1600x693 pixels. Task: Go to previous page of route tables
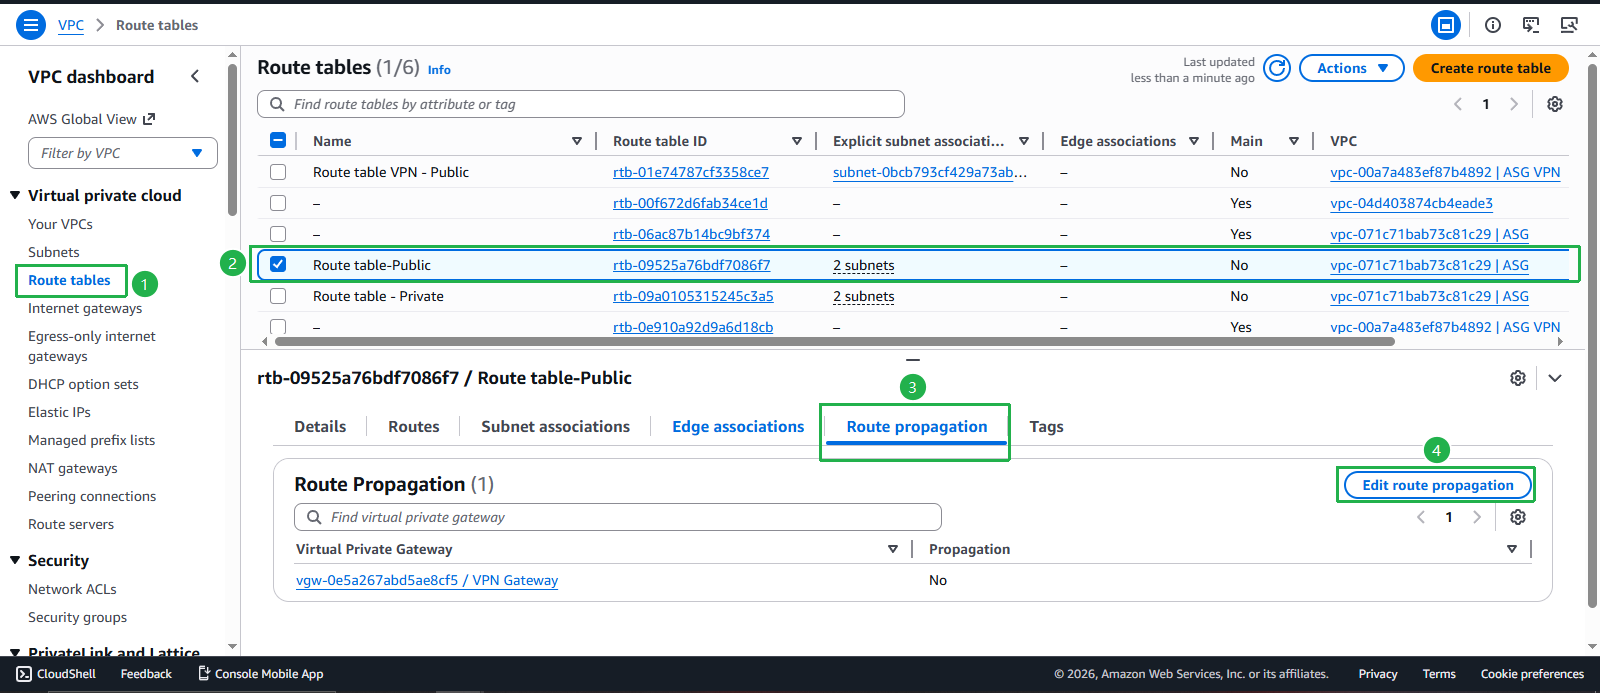coord(1458,104)
